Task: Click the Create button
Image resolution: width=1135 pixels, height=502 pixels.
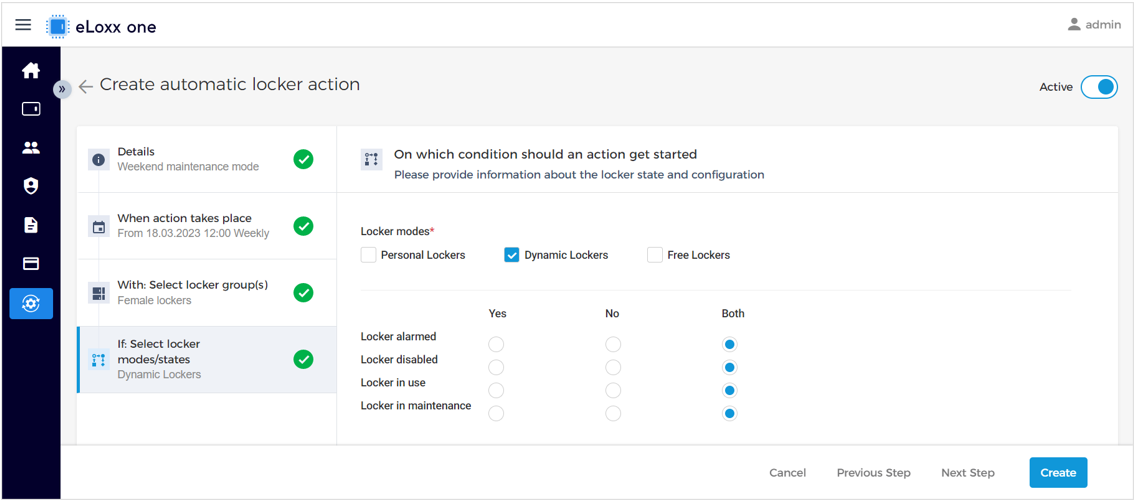Action: coord(1058,473)
